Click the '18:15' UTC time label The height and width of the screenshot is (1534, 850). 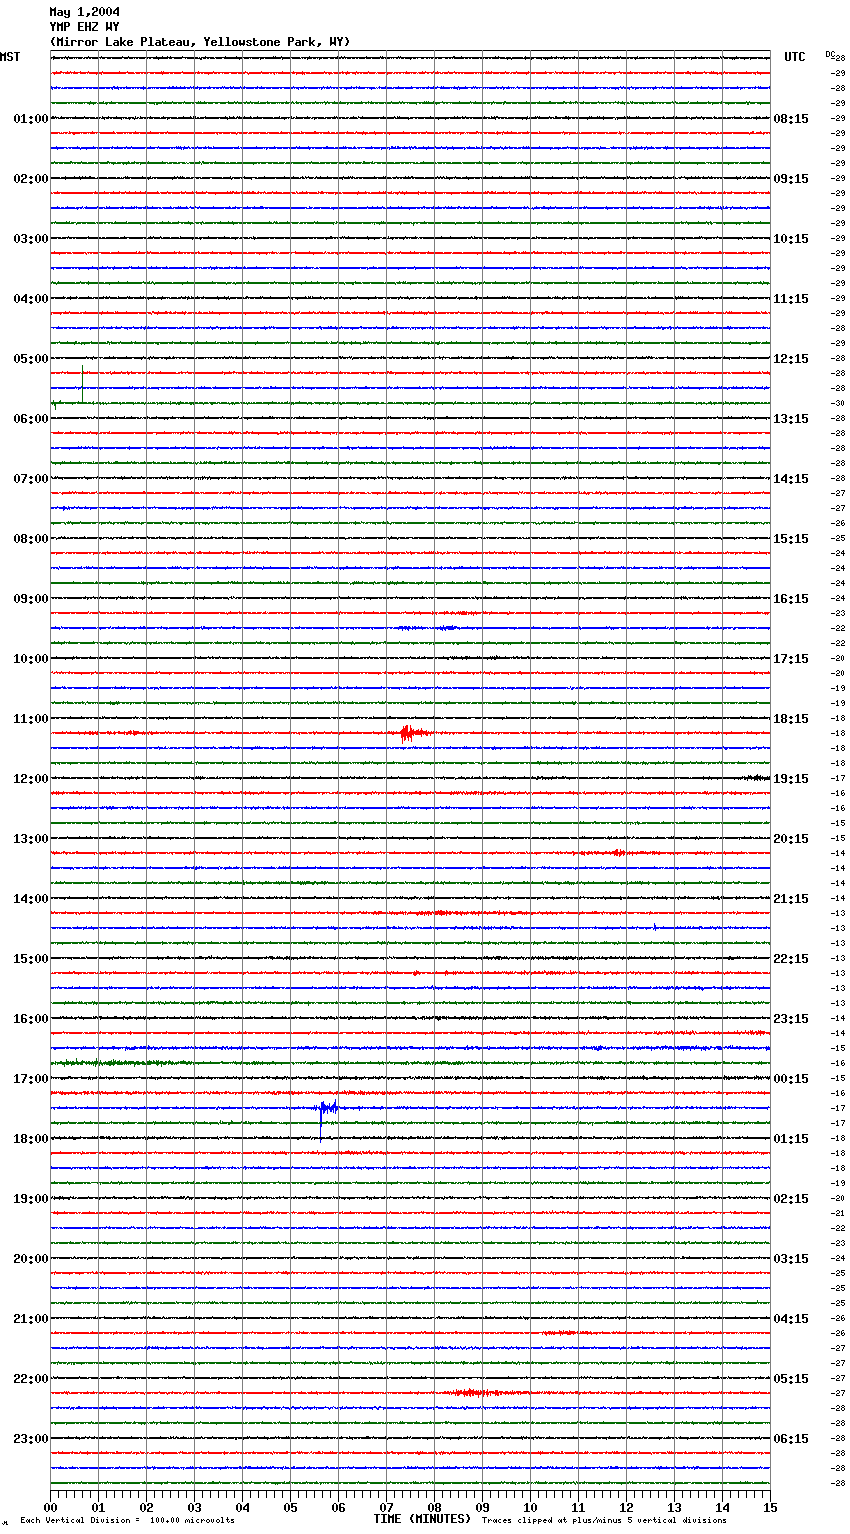tap(791, 719)
